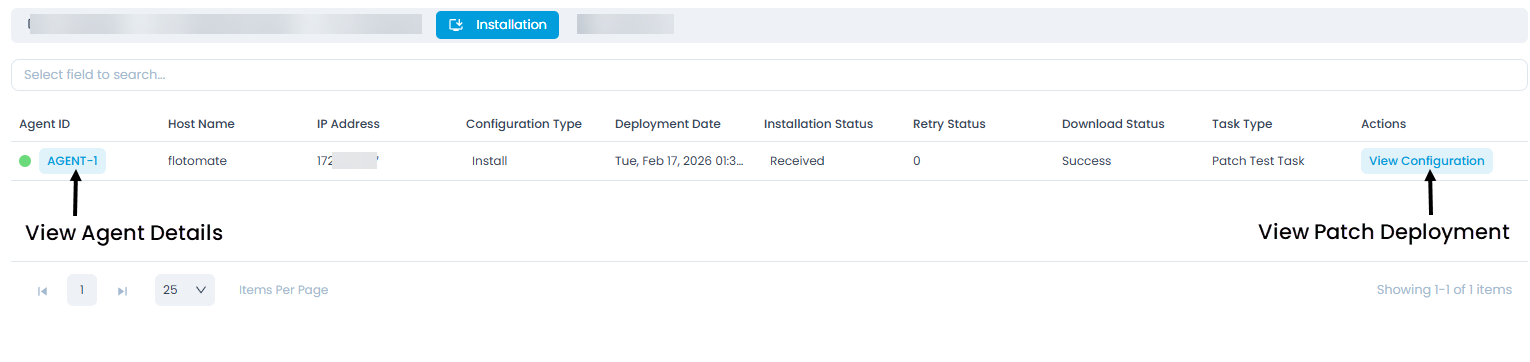Click the Success download status cell
Image resolution: width=1530 pixels, height=362 pixels.
1086,161
